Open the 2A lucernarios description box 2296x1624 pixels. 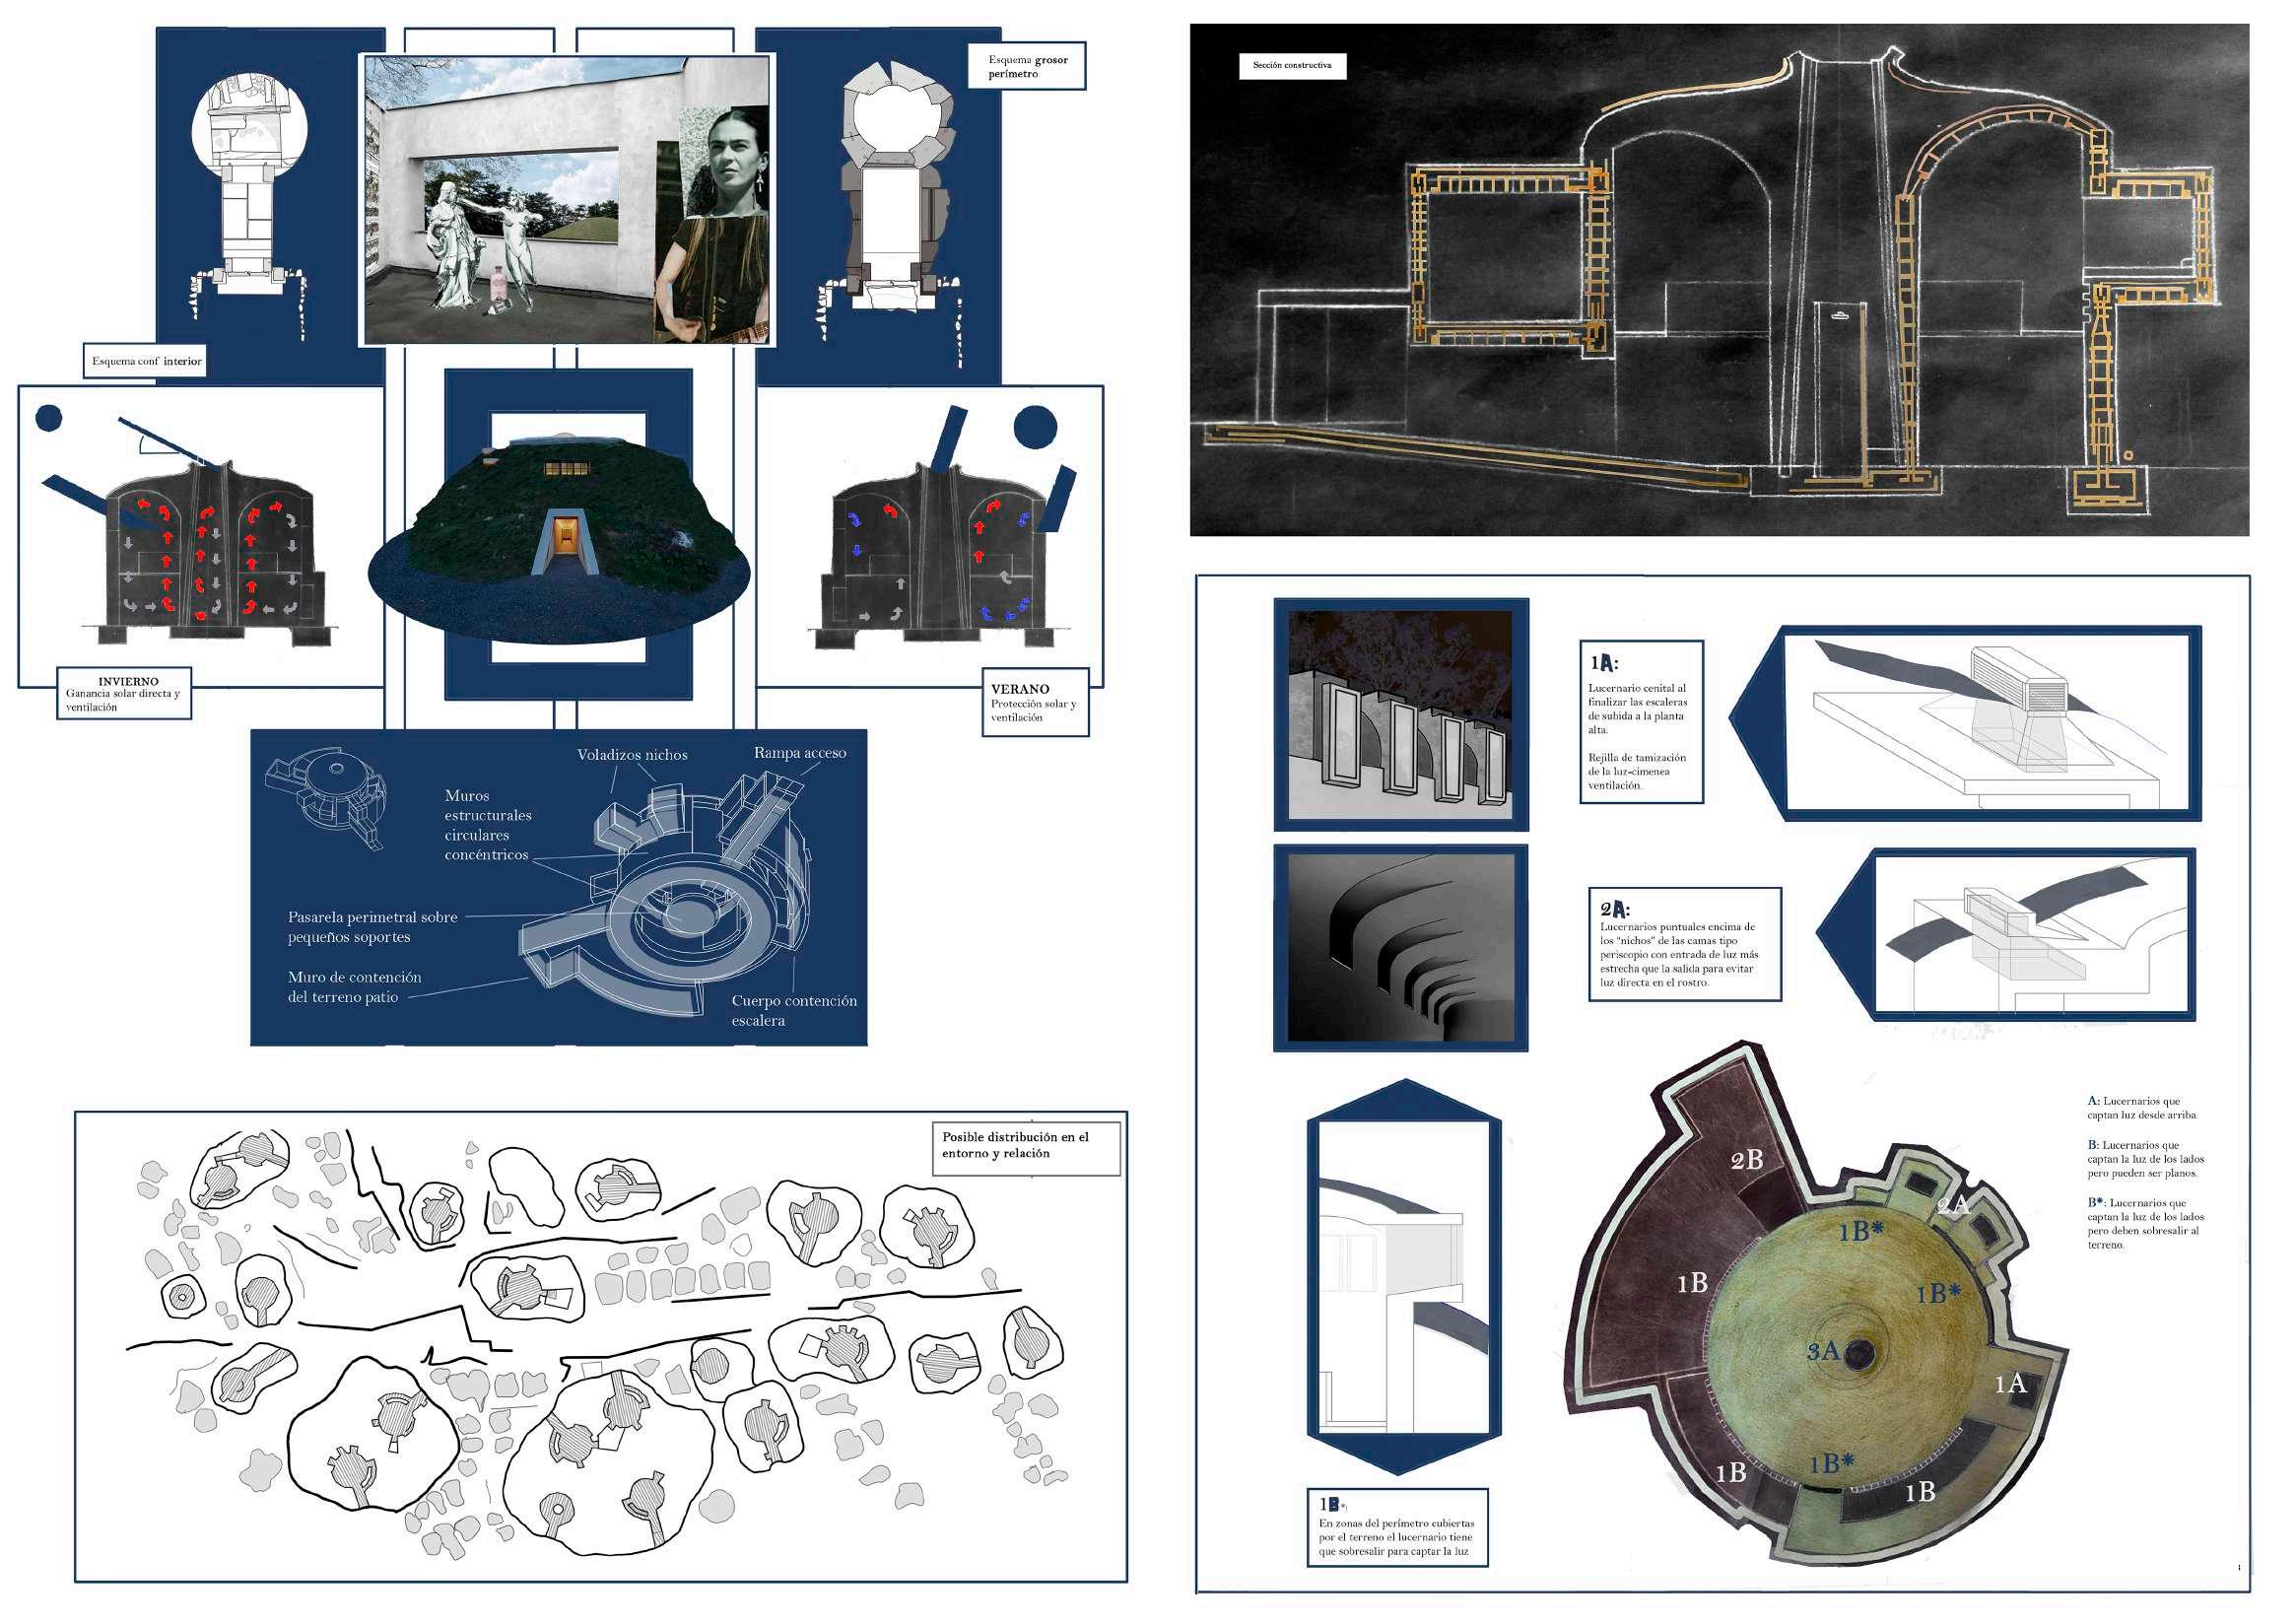[1684, 944]
